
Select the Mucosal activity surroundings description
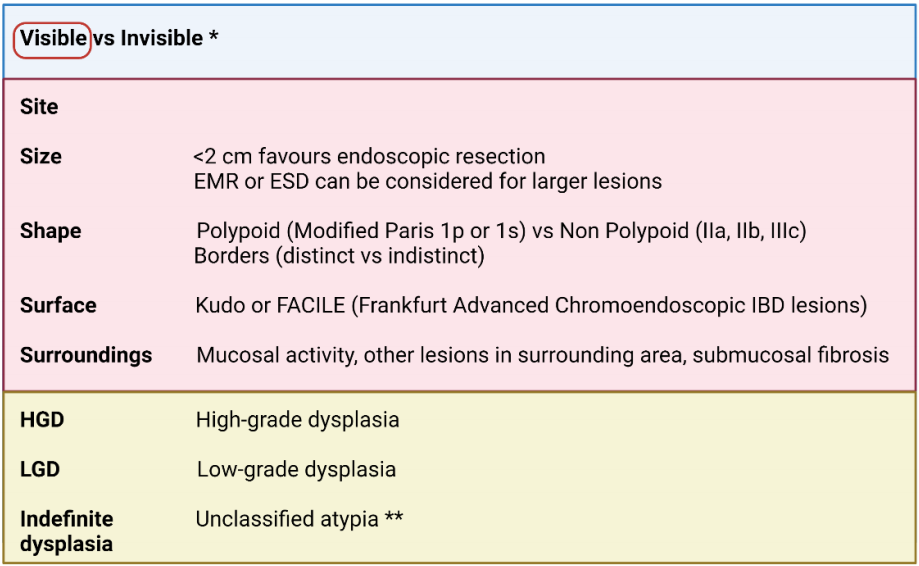coord(543,355)
